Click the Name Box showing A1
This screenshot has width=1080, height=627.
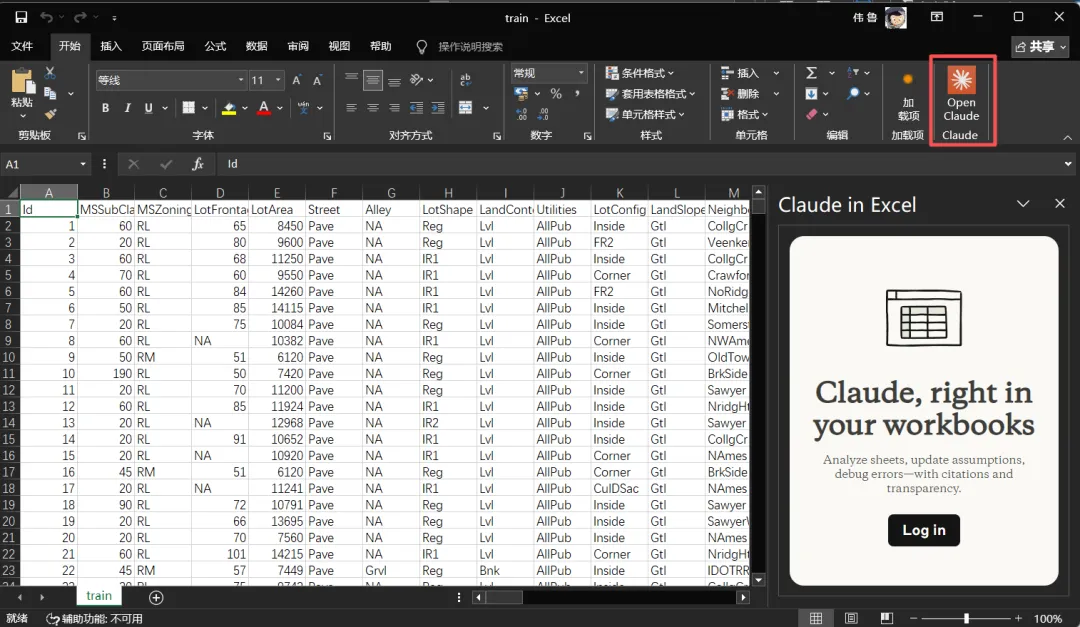point(40,164)
